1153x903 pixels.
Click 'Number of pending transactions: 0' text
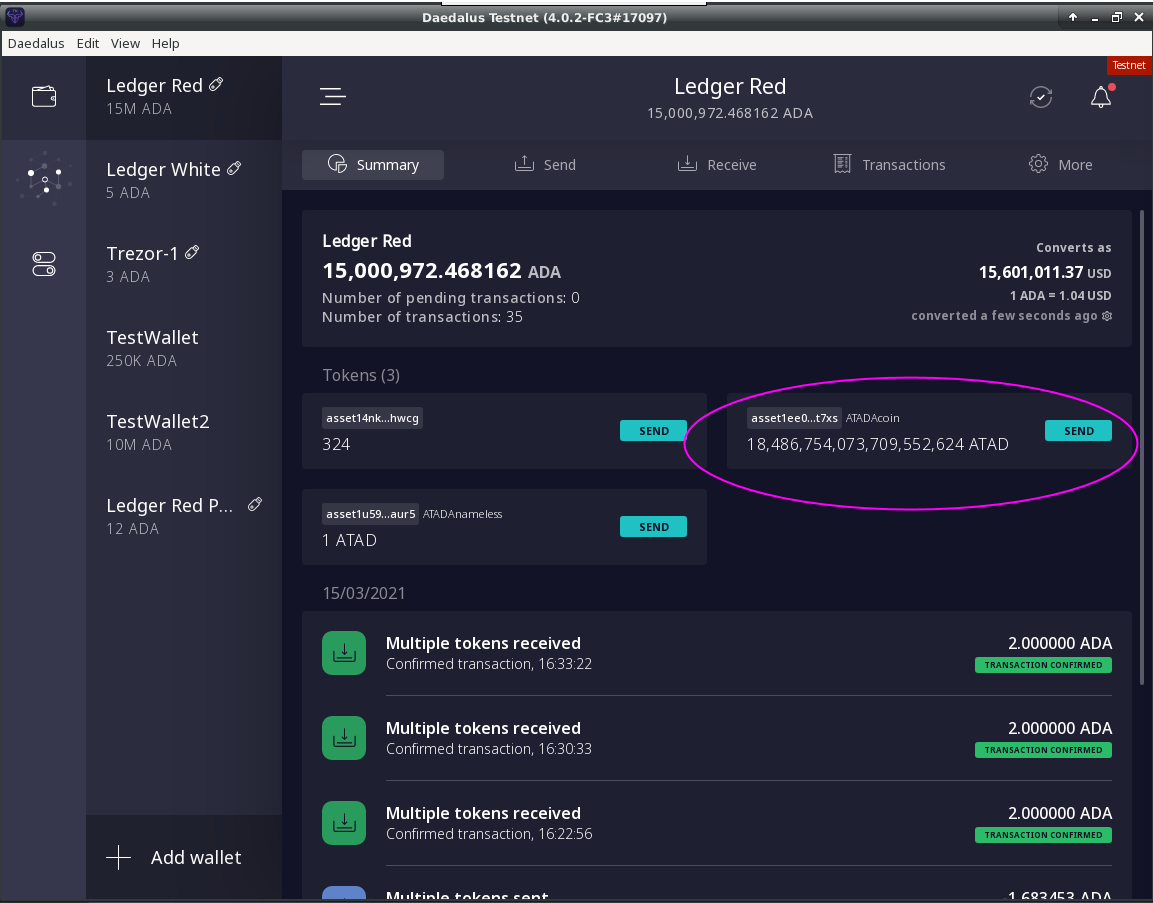pyautogui.click(x=451, y=298)
